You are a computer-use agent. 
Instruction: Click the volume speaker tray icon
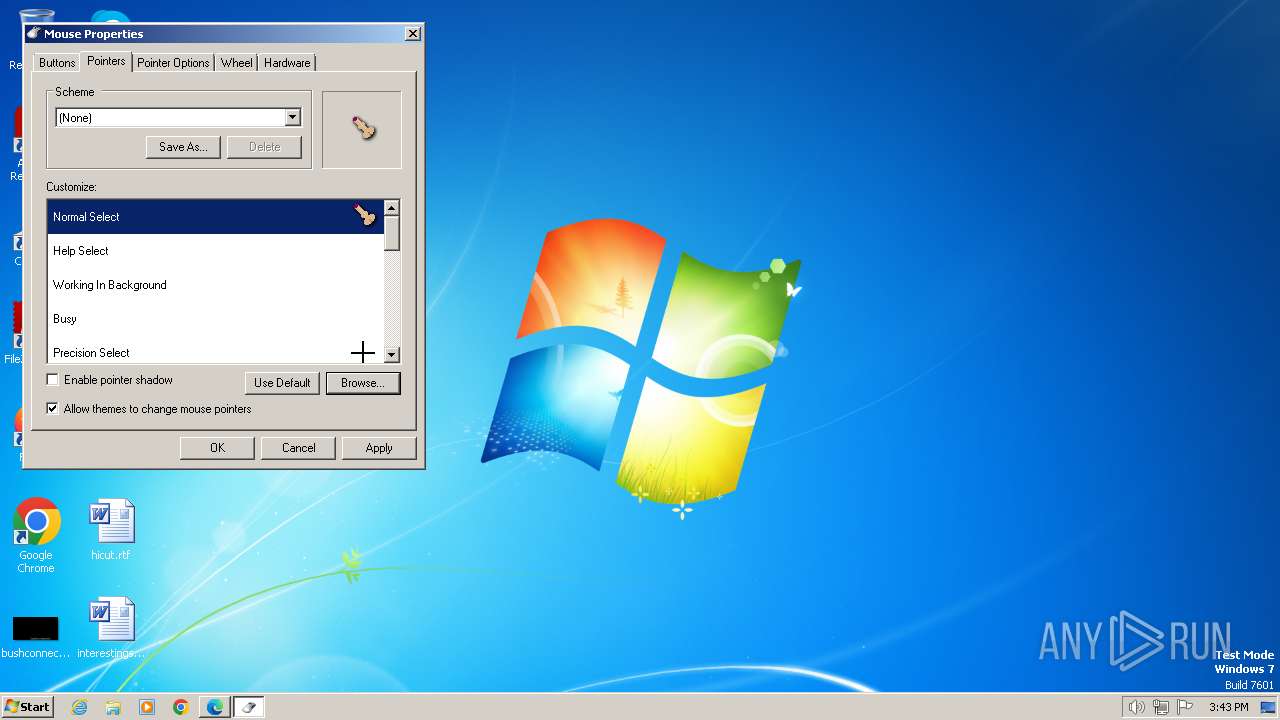tap(1136, 707)
